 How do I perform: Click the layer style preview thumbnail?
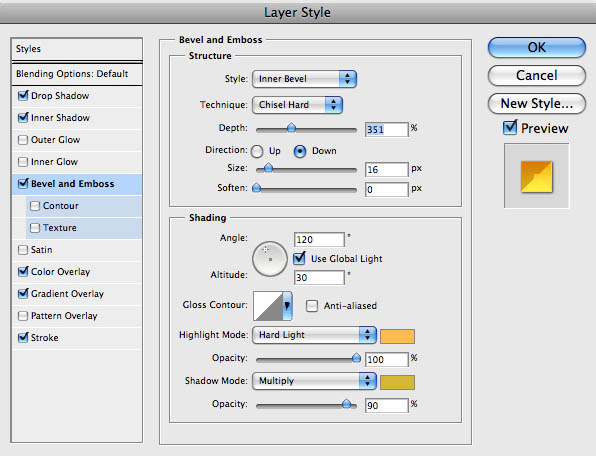click(536, 176)
